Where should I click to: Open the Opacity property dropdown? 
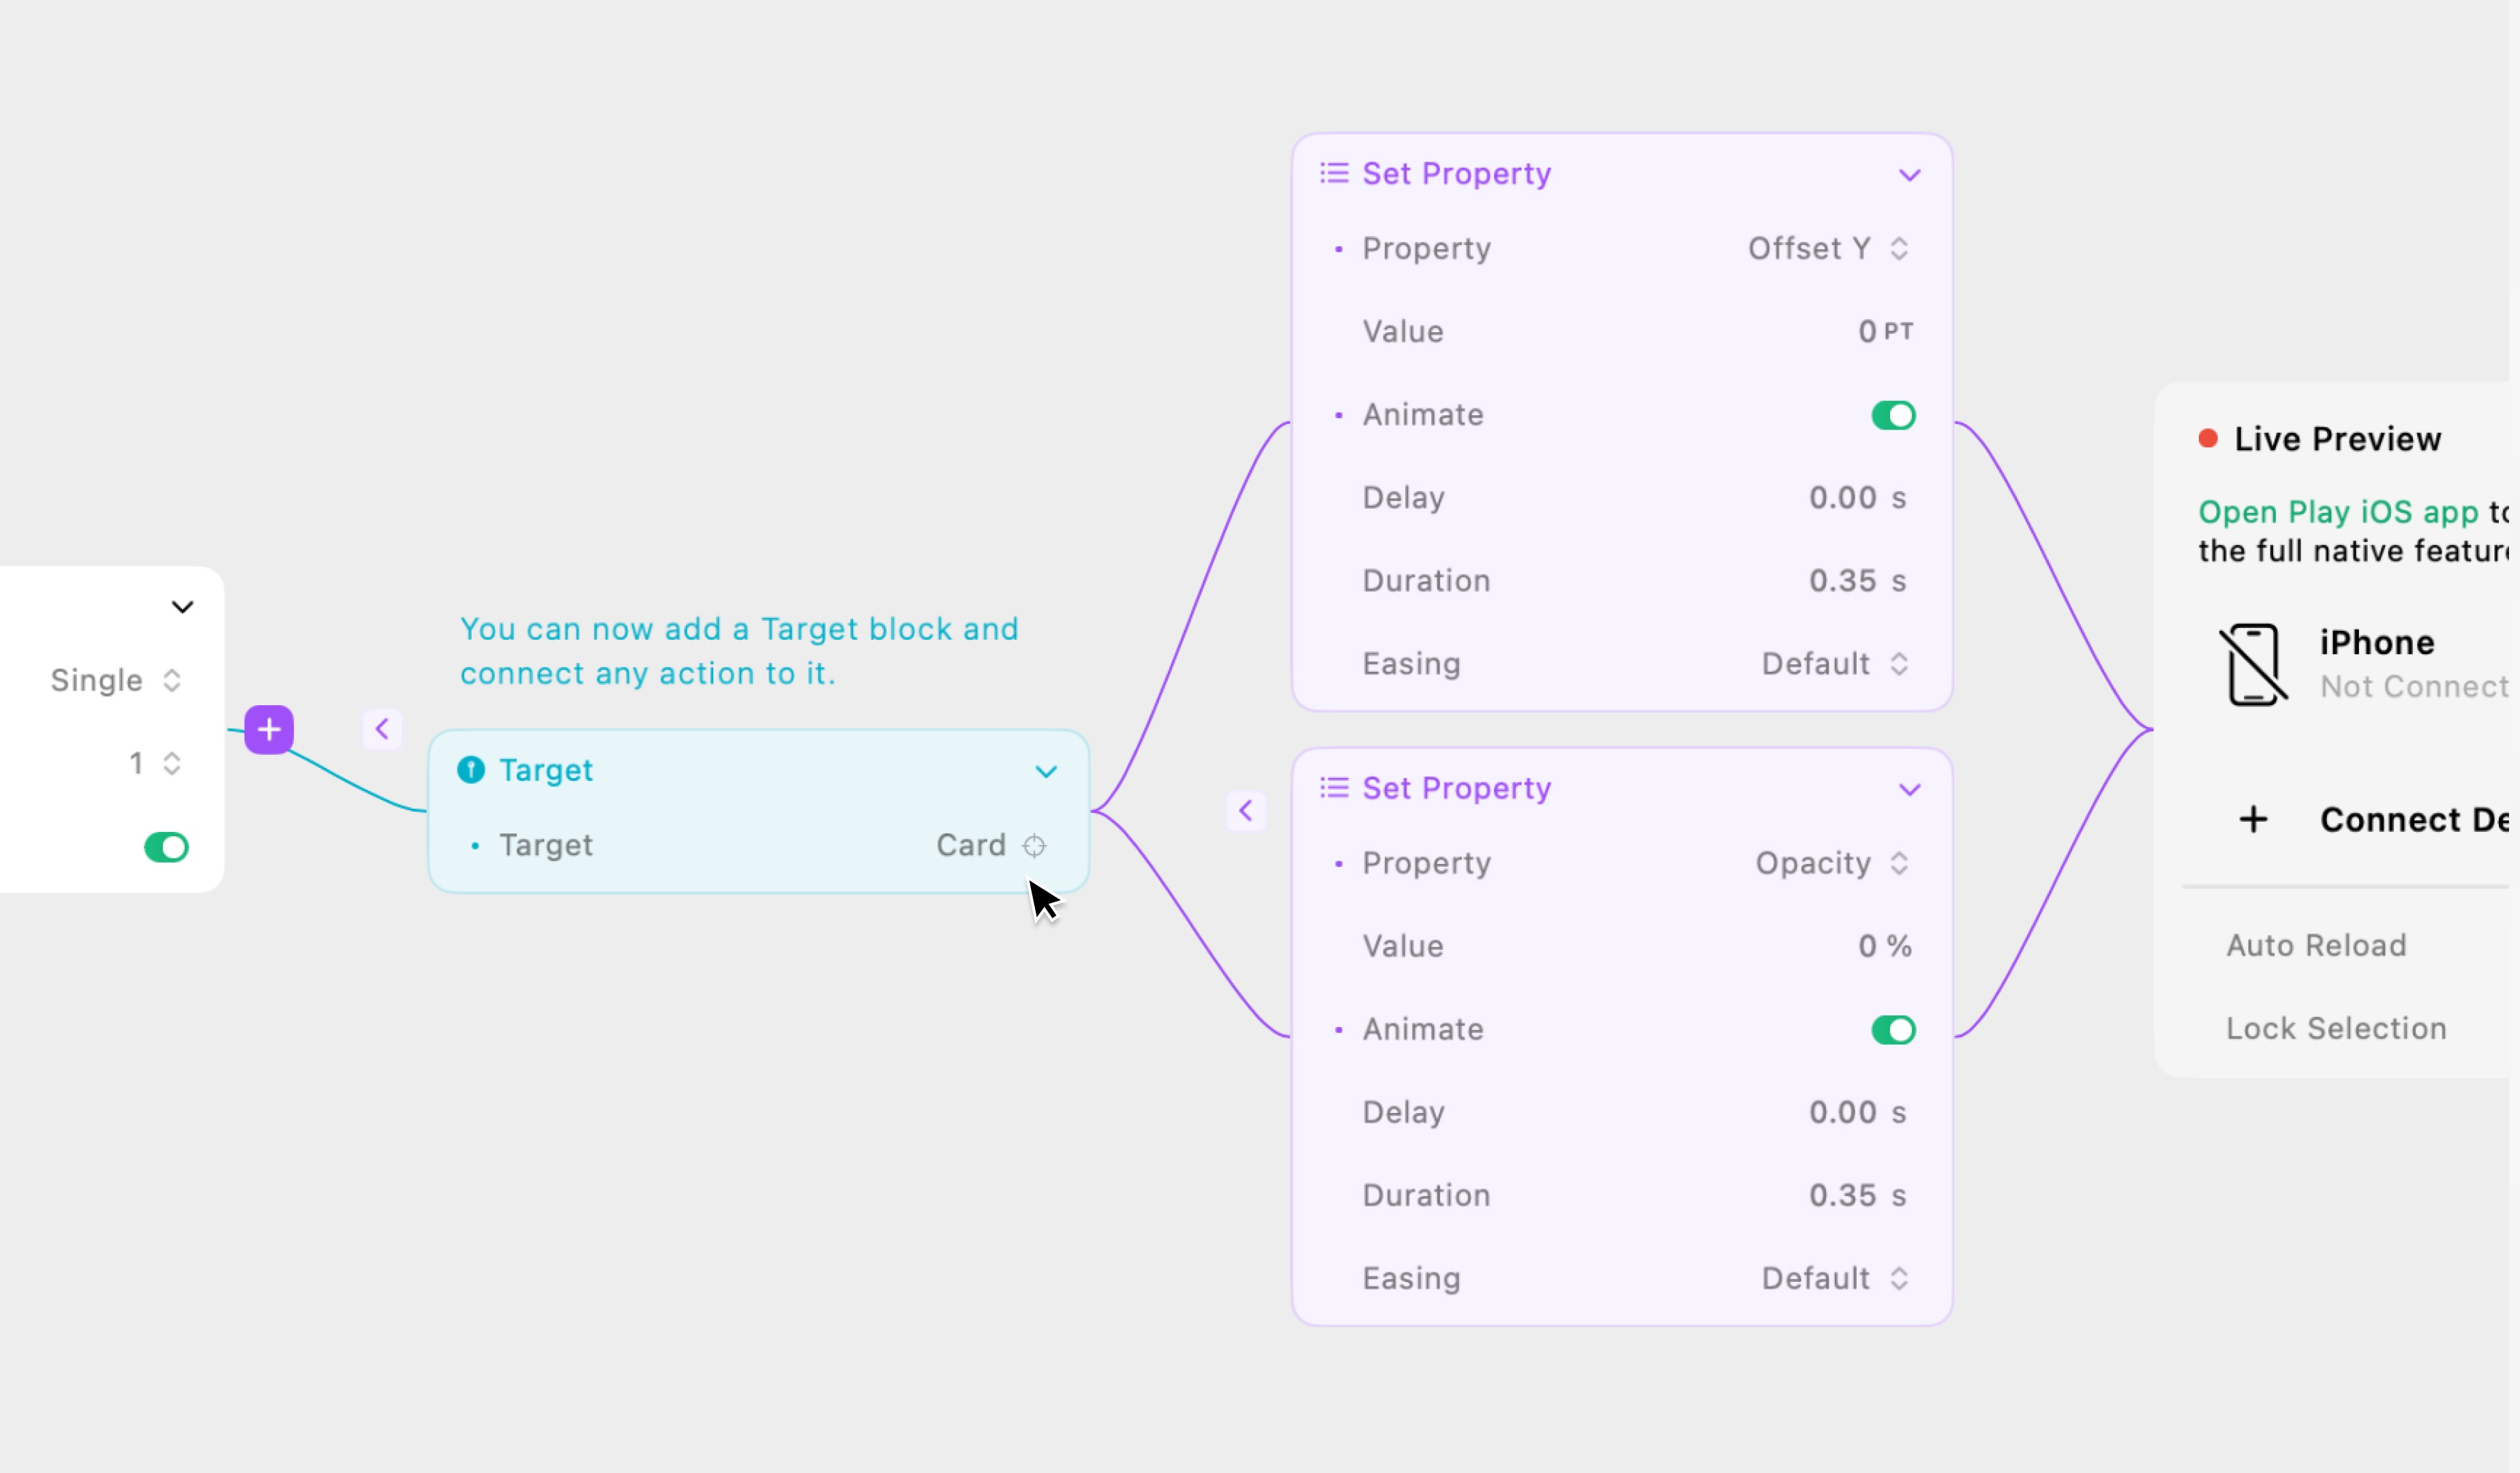[x=1832, y=863]
